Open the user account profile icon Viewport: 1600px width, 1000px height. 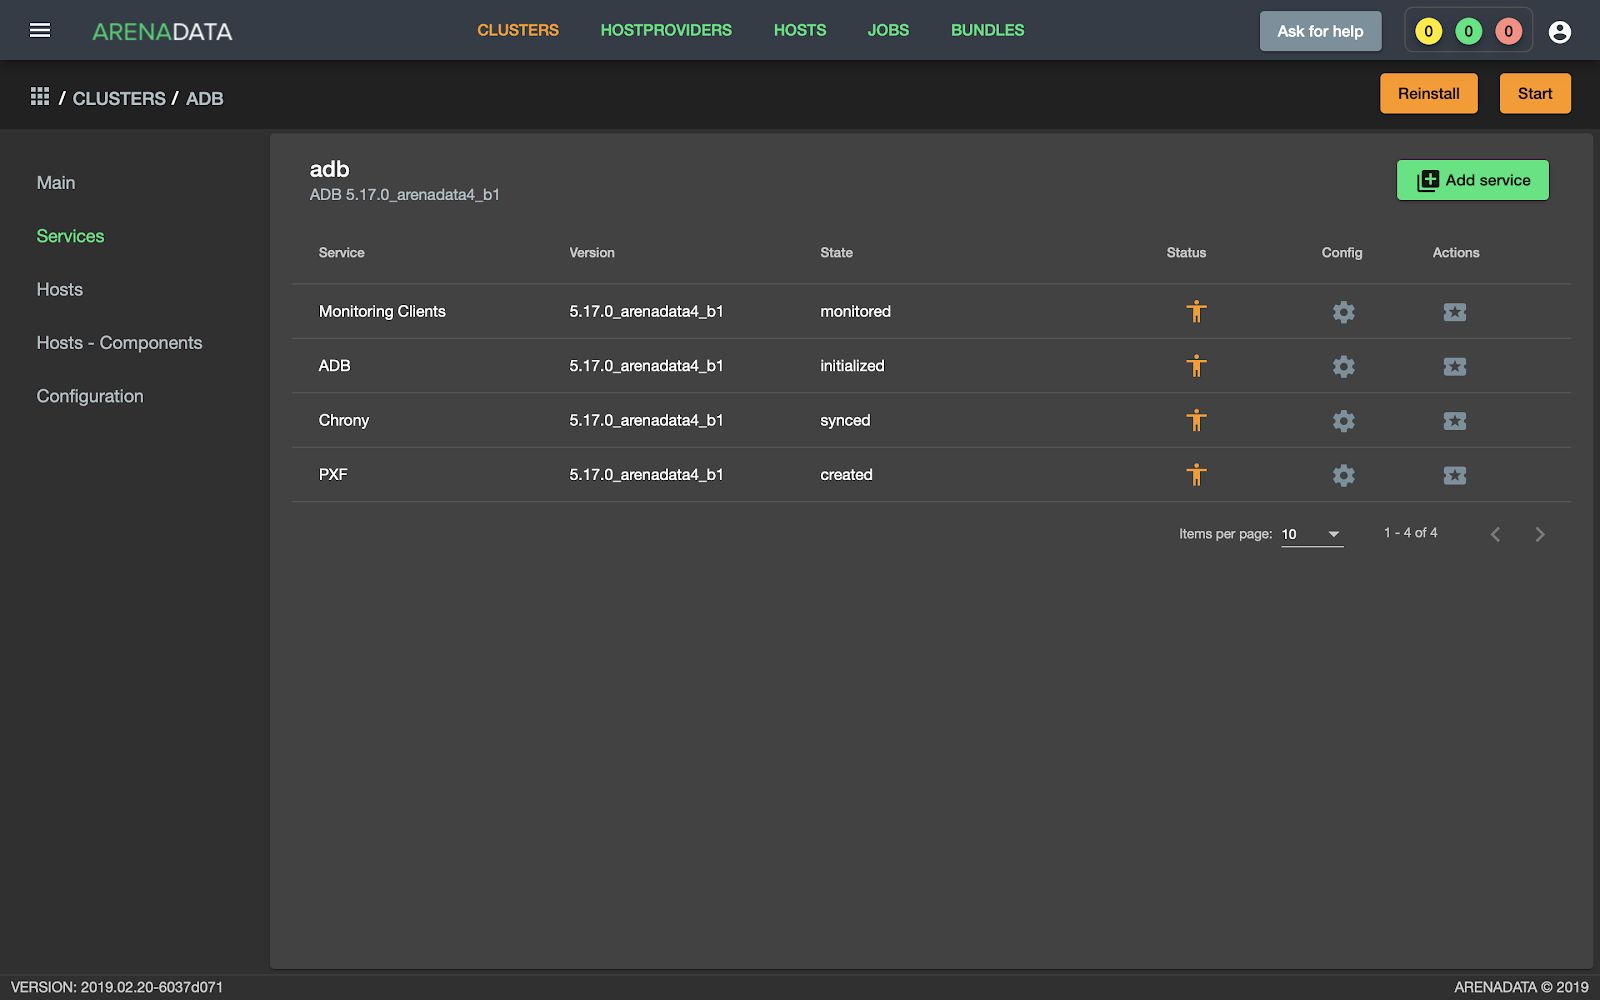pos(1559,32)
